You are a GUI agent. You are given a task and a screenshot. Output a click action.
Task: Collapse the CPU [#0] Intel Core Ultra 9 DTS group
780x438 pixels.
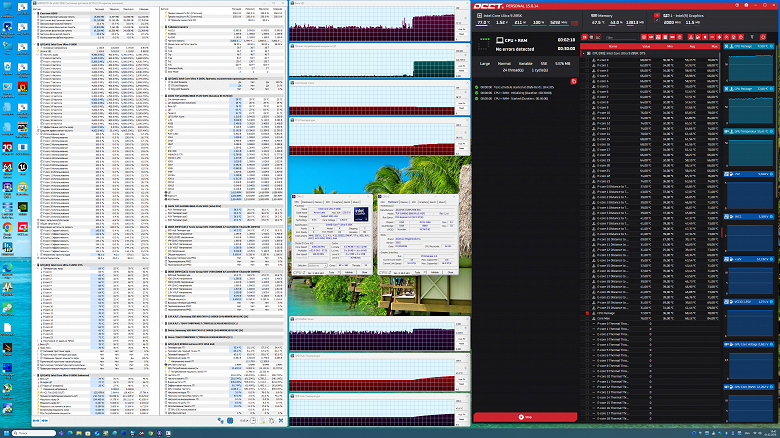[582, 53]
